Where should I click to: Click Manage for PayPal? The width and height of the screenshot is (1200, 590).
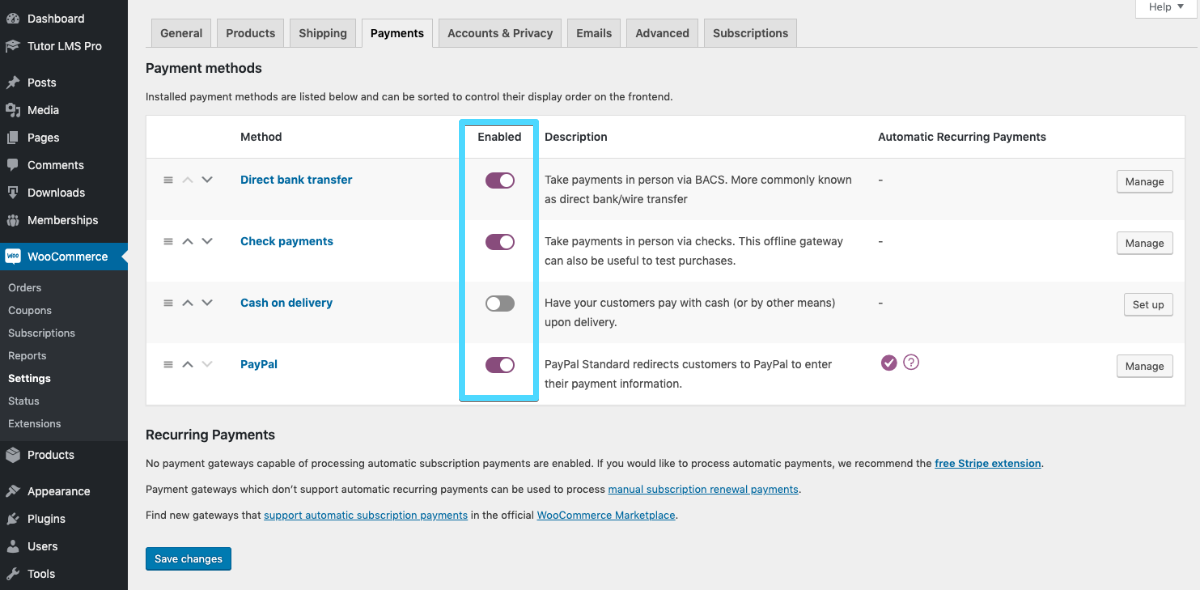point(1144,366)
